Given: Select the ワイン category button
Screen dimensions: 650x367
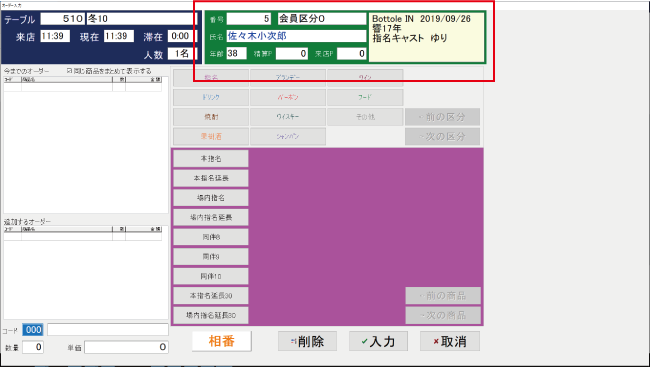Looking at the screenshot, I should [x=365, y=78].
